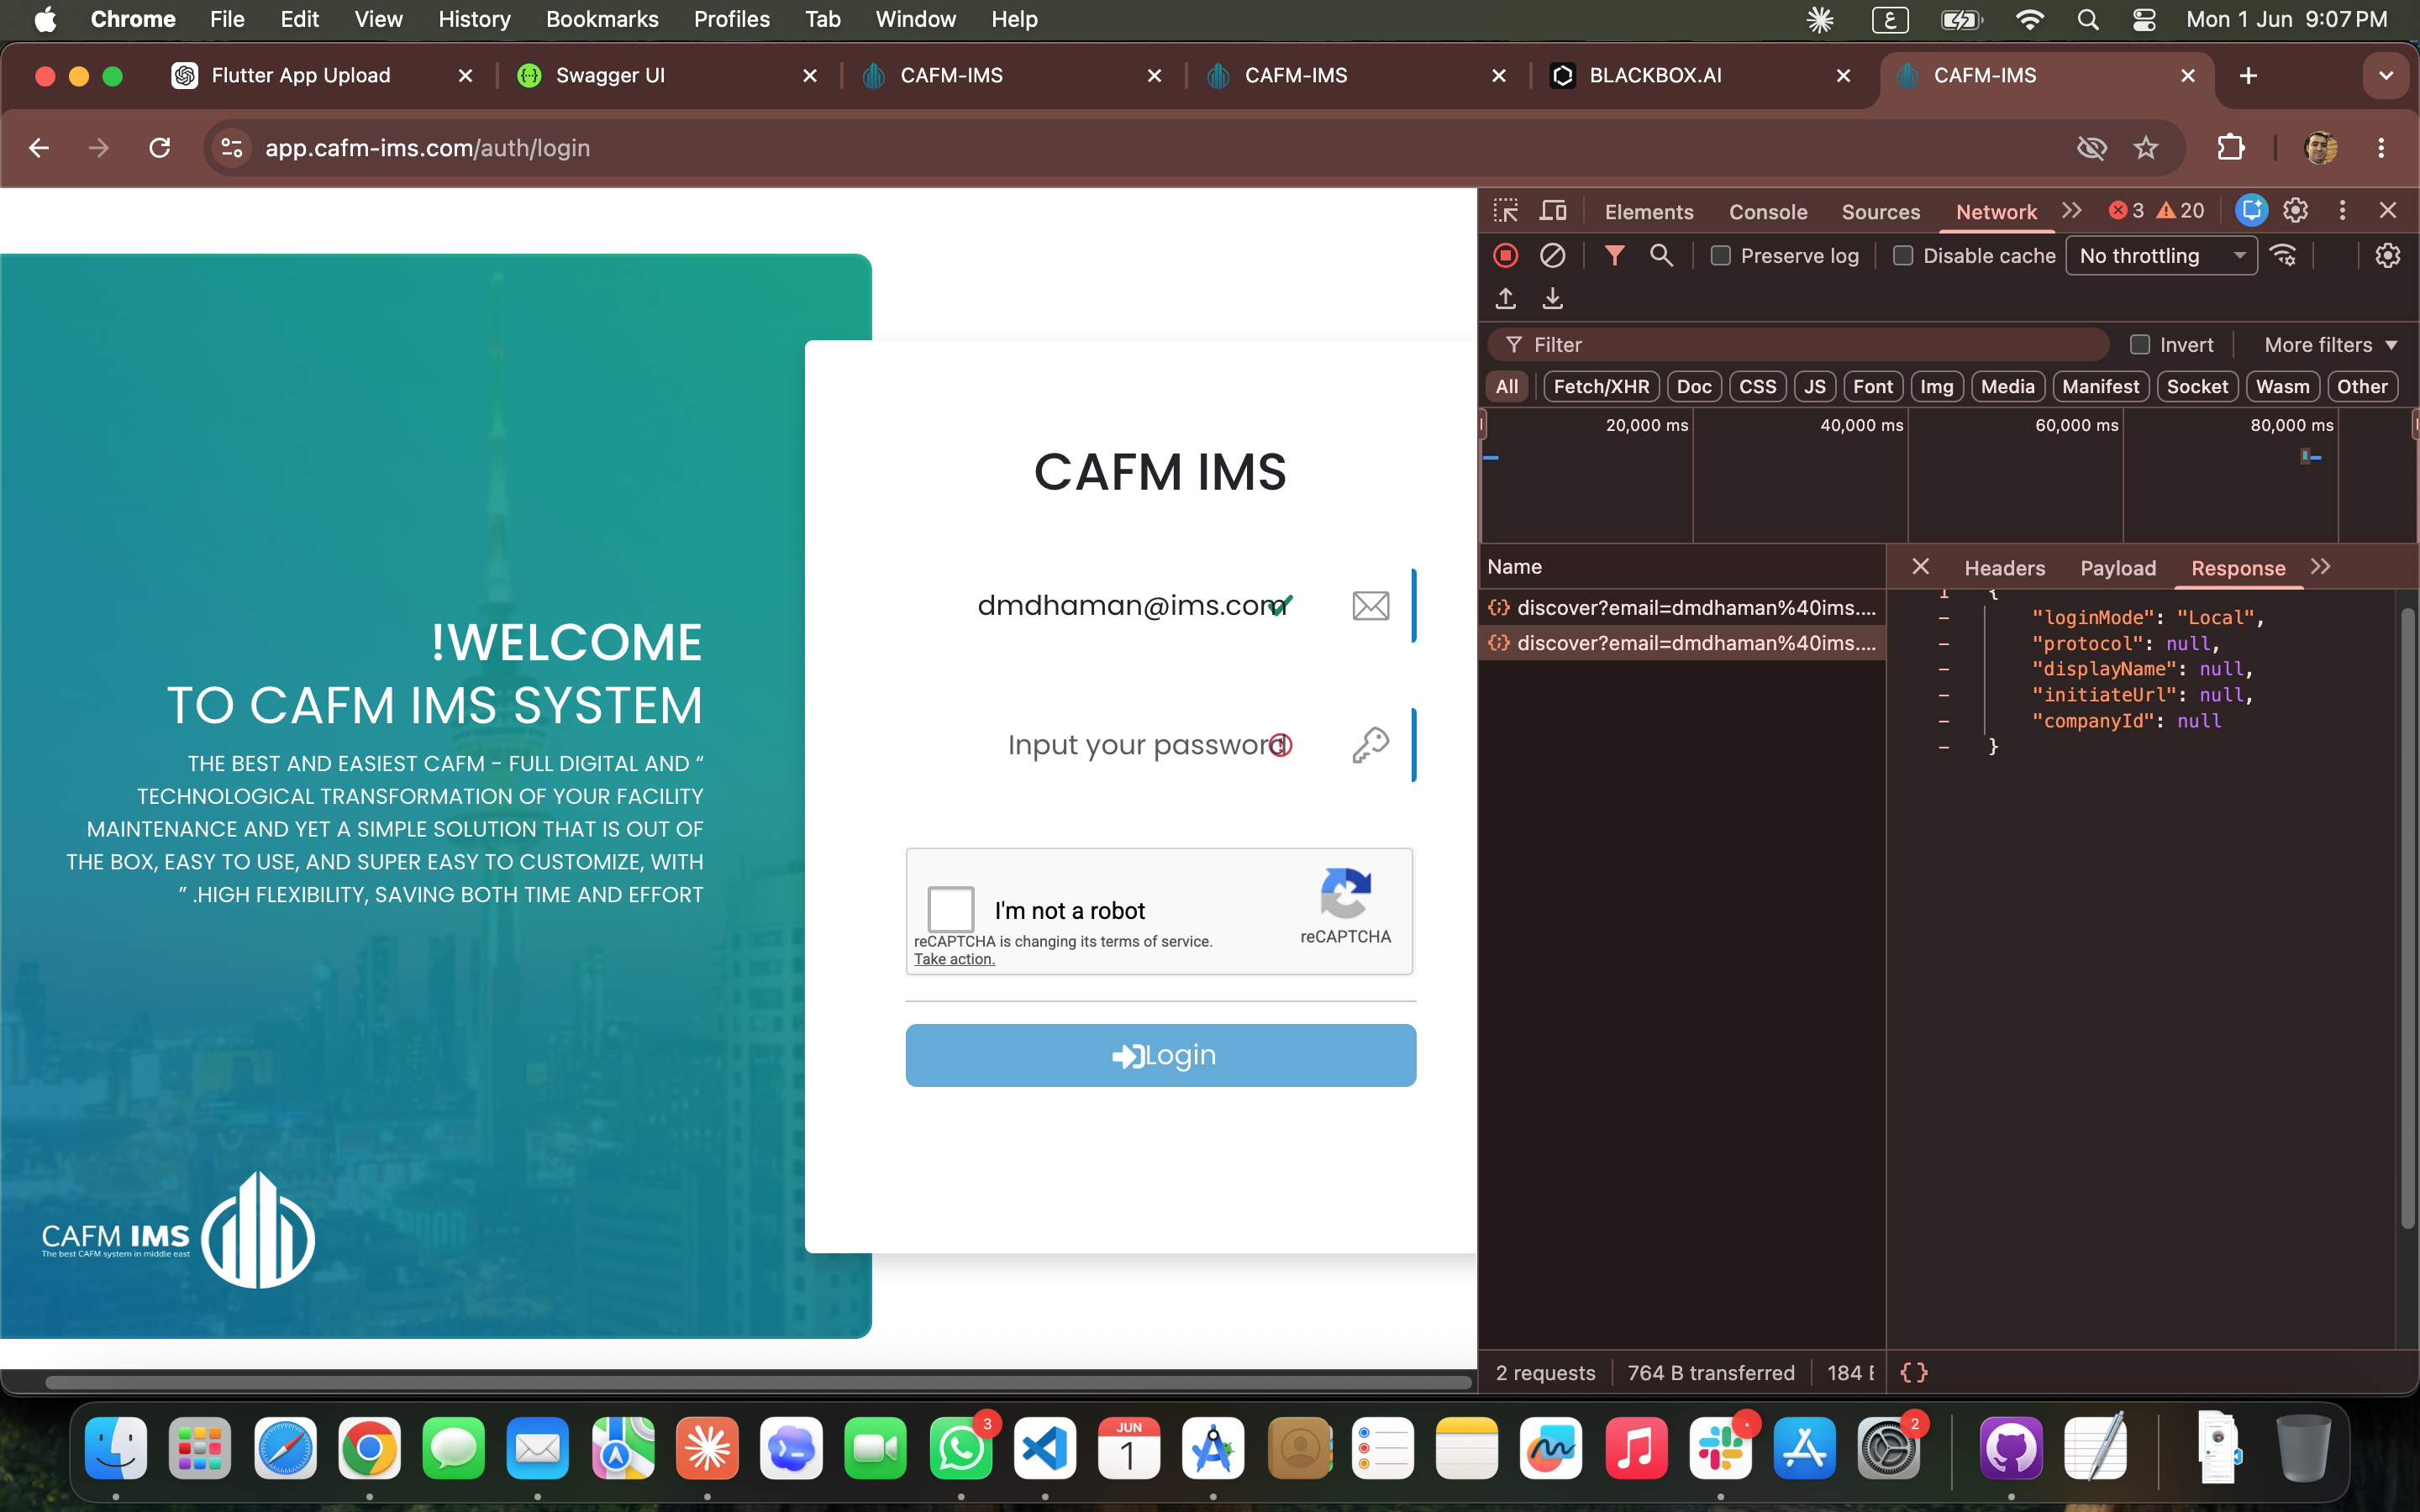Image resolution: width=2420 pixels, height=1512 pixels.
Task: Click the Take action link in reCAPTCHA
Action: pos(954,959)
